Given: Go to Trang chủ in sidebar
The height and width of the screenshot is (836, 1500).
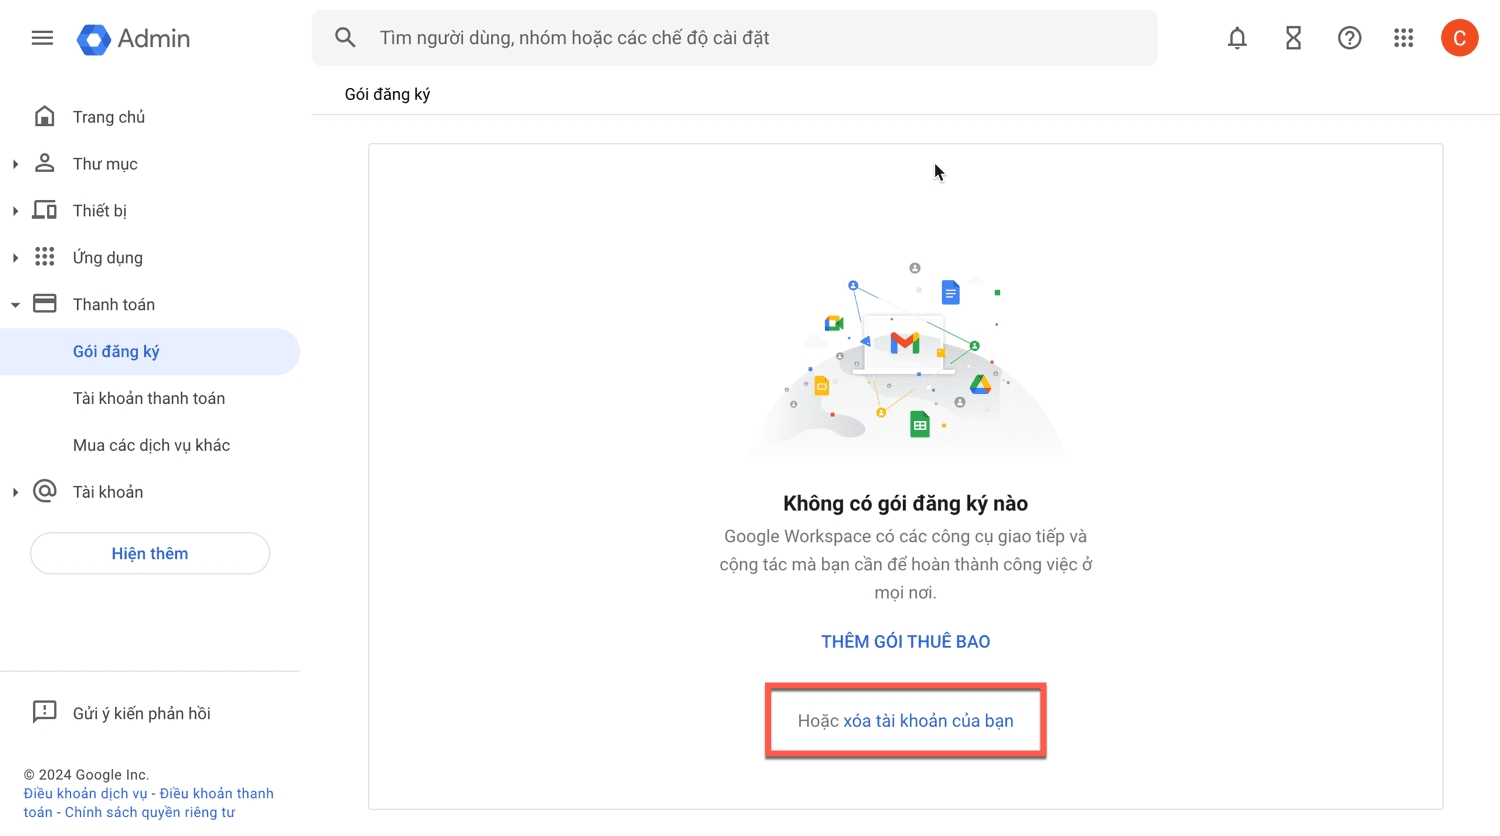Looking at the screenshot, I should pos(108,117).
